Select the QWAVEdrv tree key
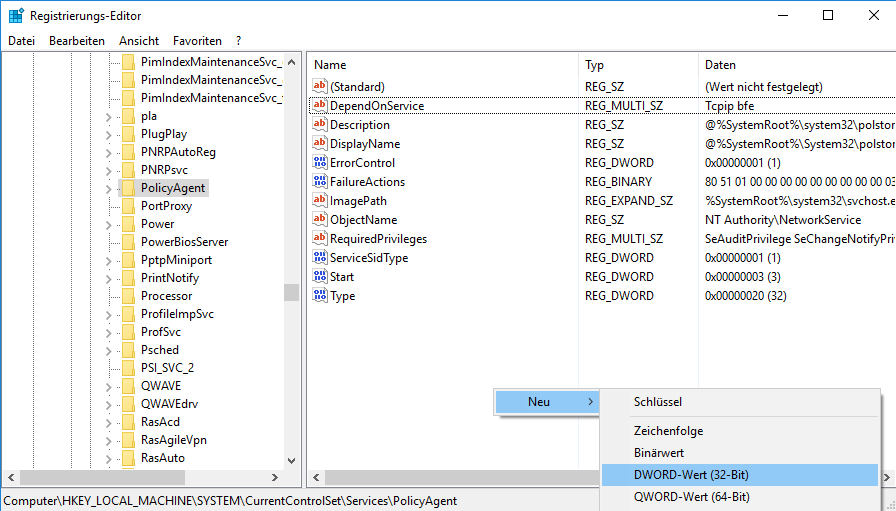896x511 pixels. click(169, 404)
